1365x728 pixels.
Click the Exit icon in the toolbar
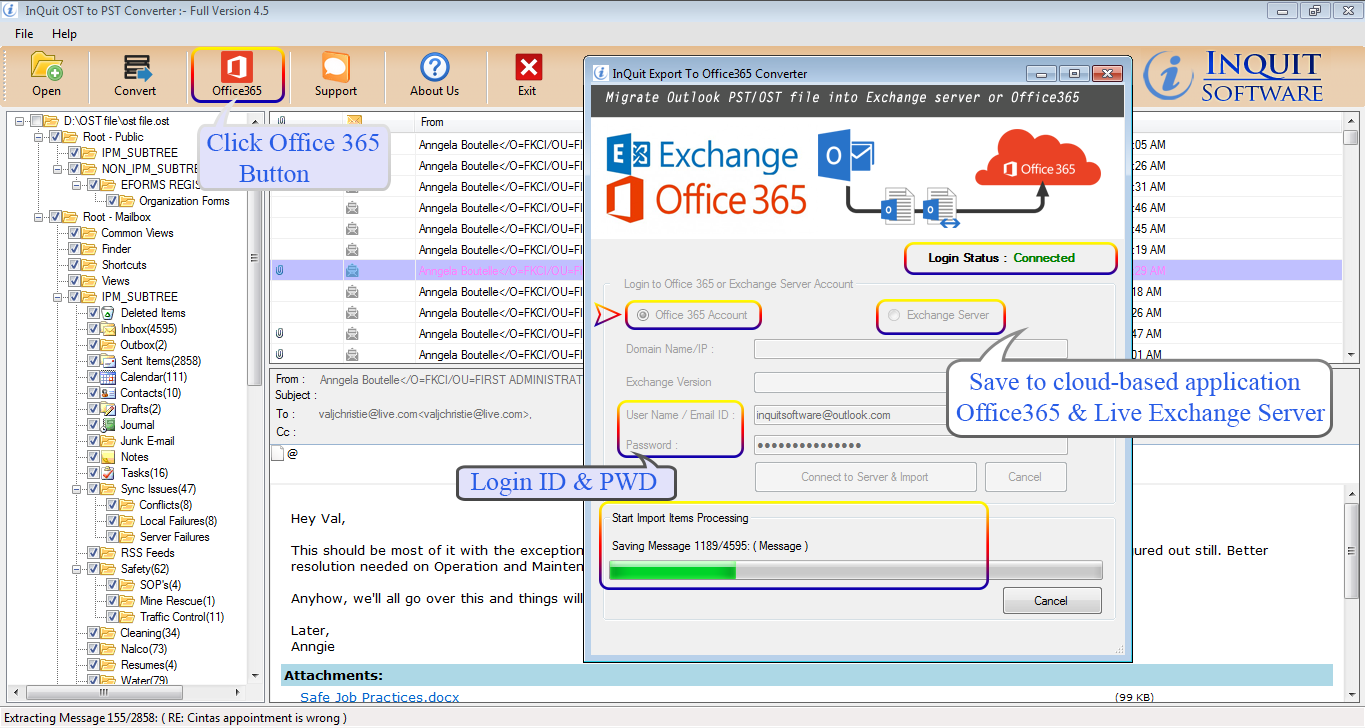tap(527, 75)
